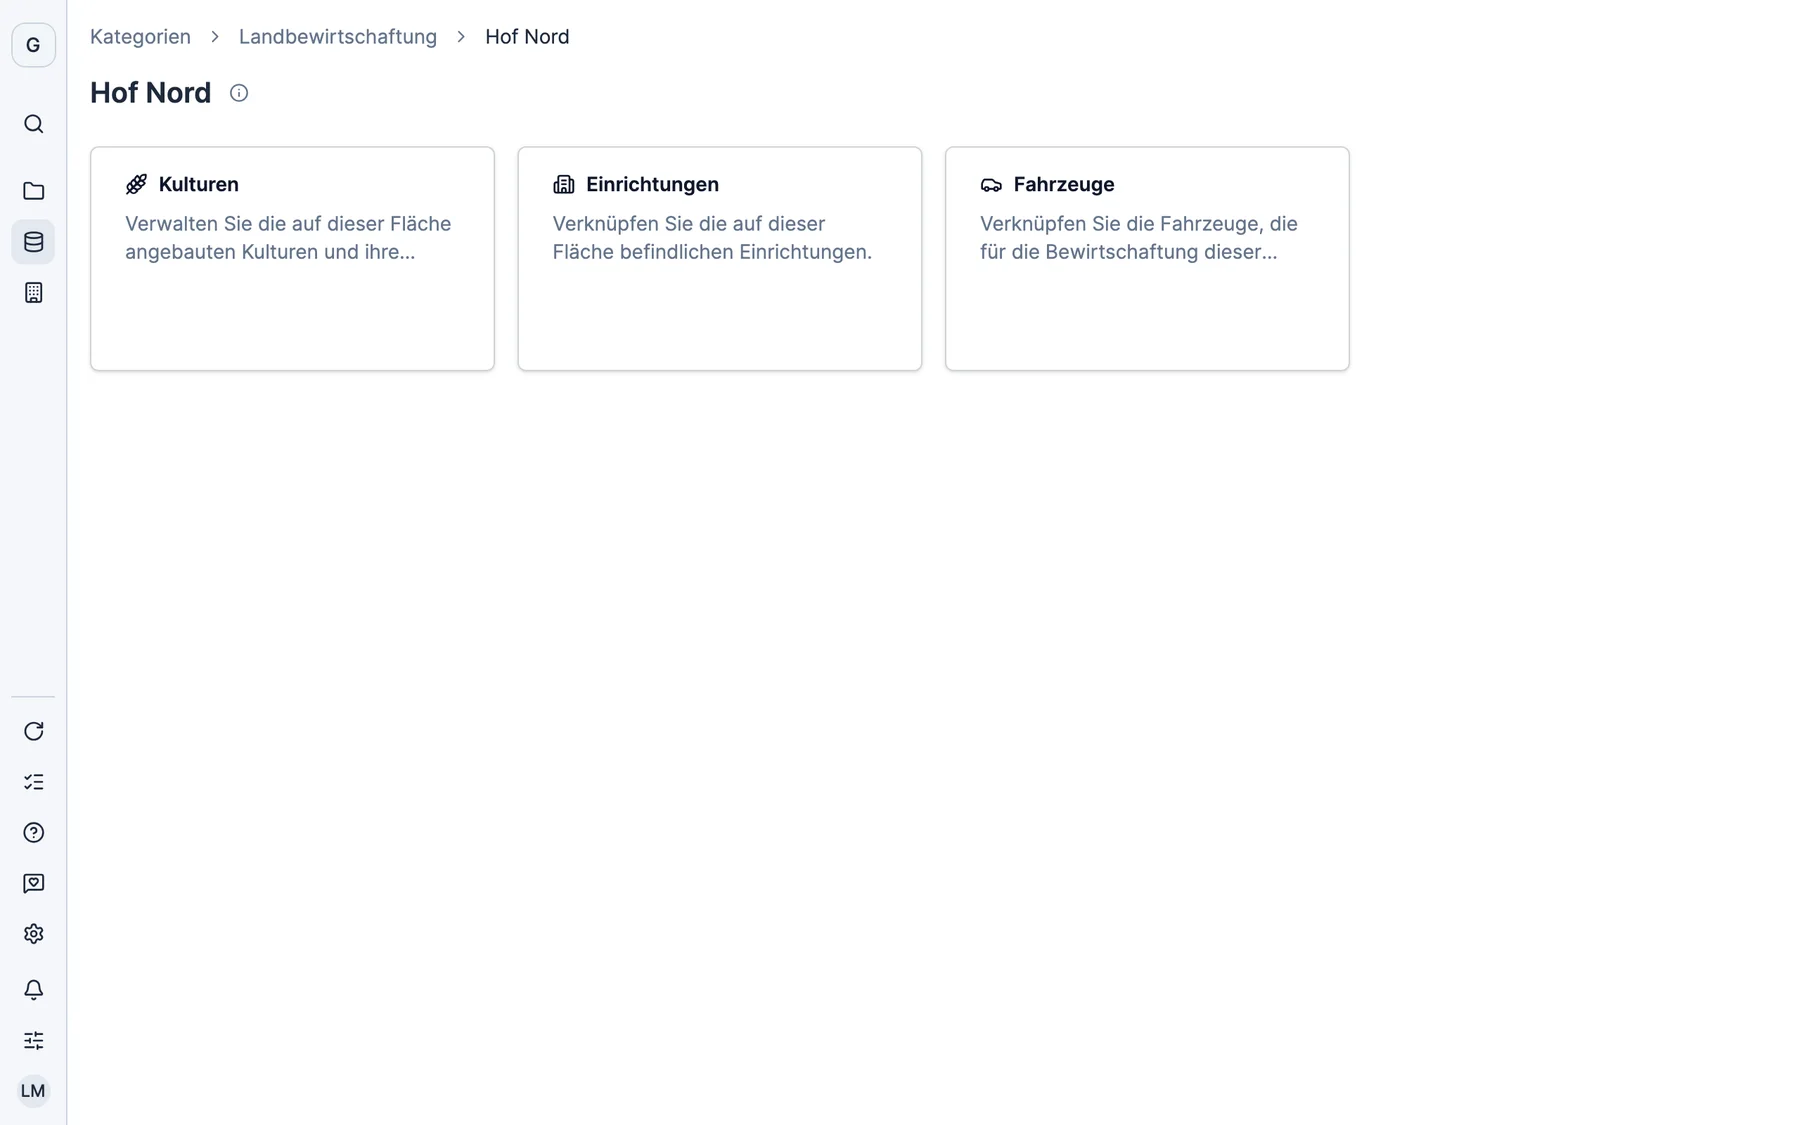Open the checklist tasks icon
Screen dimensions: 1800x1125
[x=33, y=782]
